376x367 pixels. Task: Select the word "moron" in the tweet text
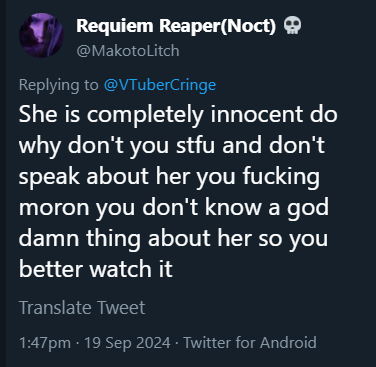54,208
